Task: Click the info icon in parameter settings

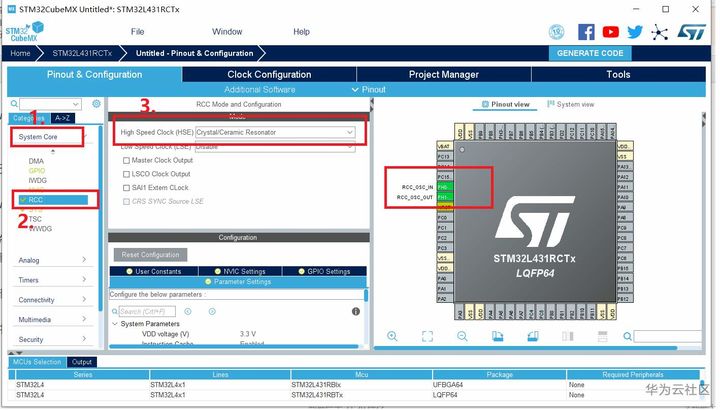Action: pyautogui.click(x=356, y=311)
